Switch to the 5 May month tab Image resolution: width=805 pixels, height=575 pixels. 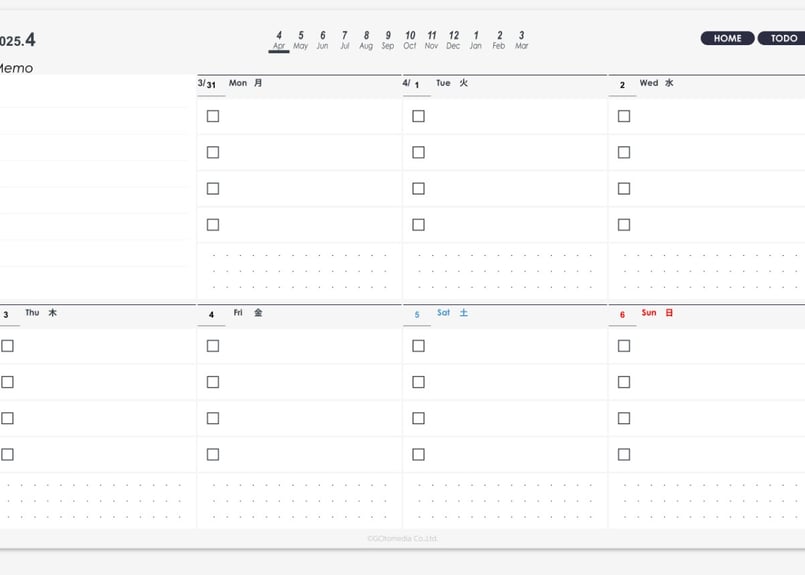(x=300, y=40)
